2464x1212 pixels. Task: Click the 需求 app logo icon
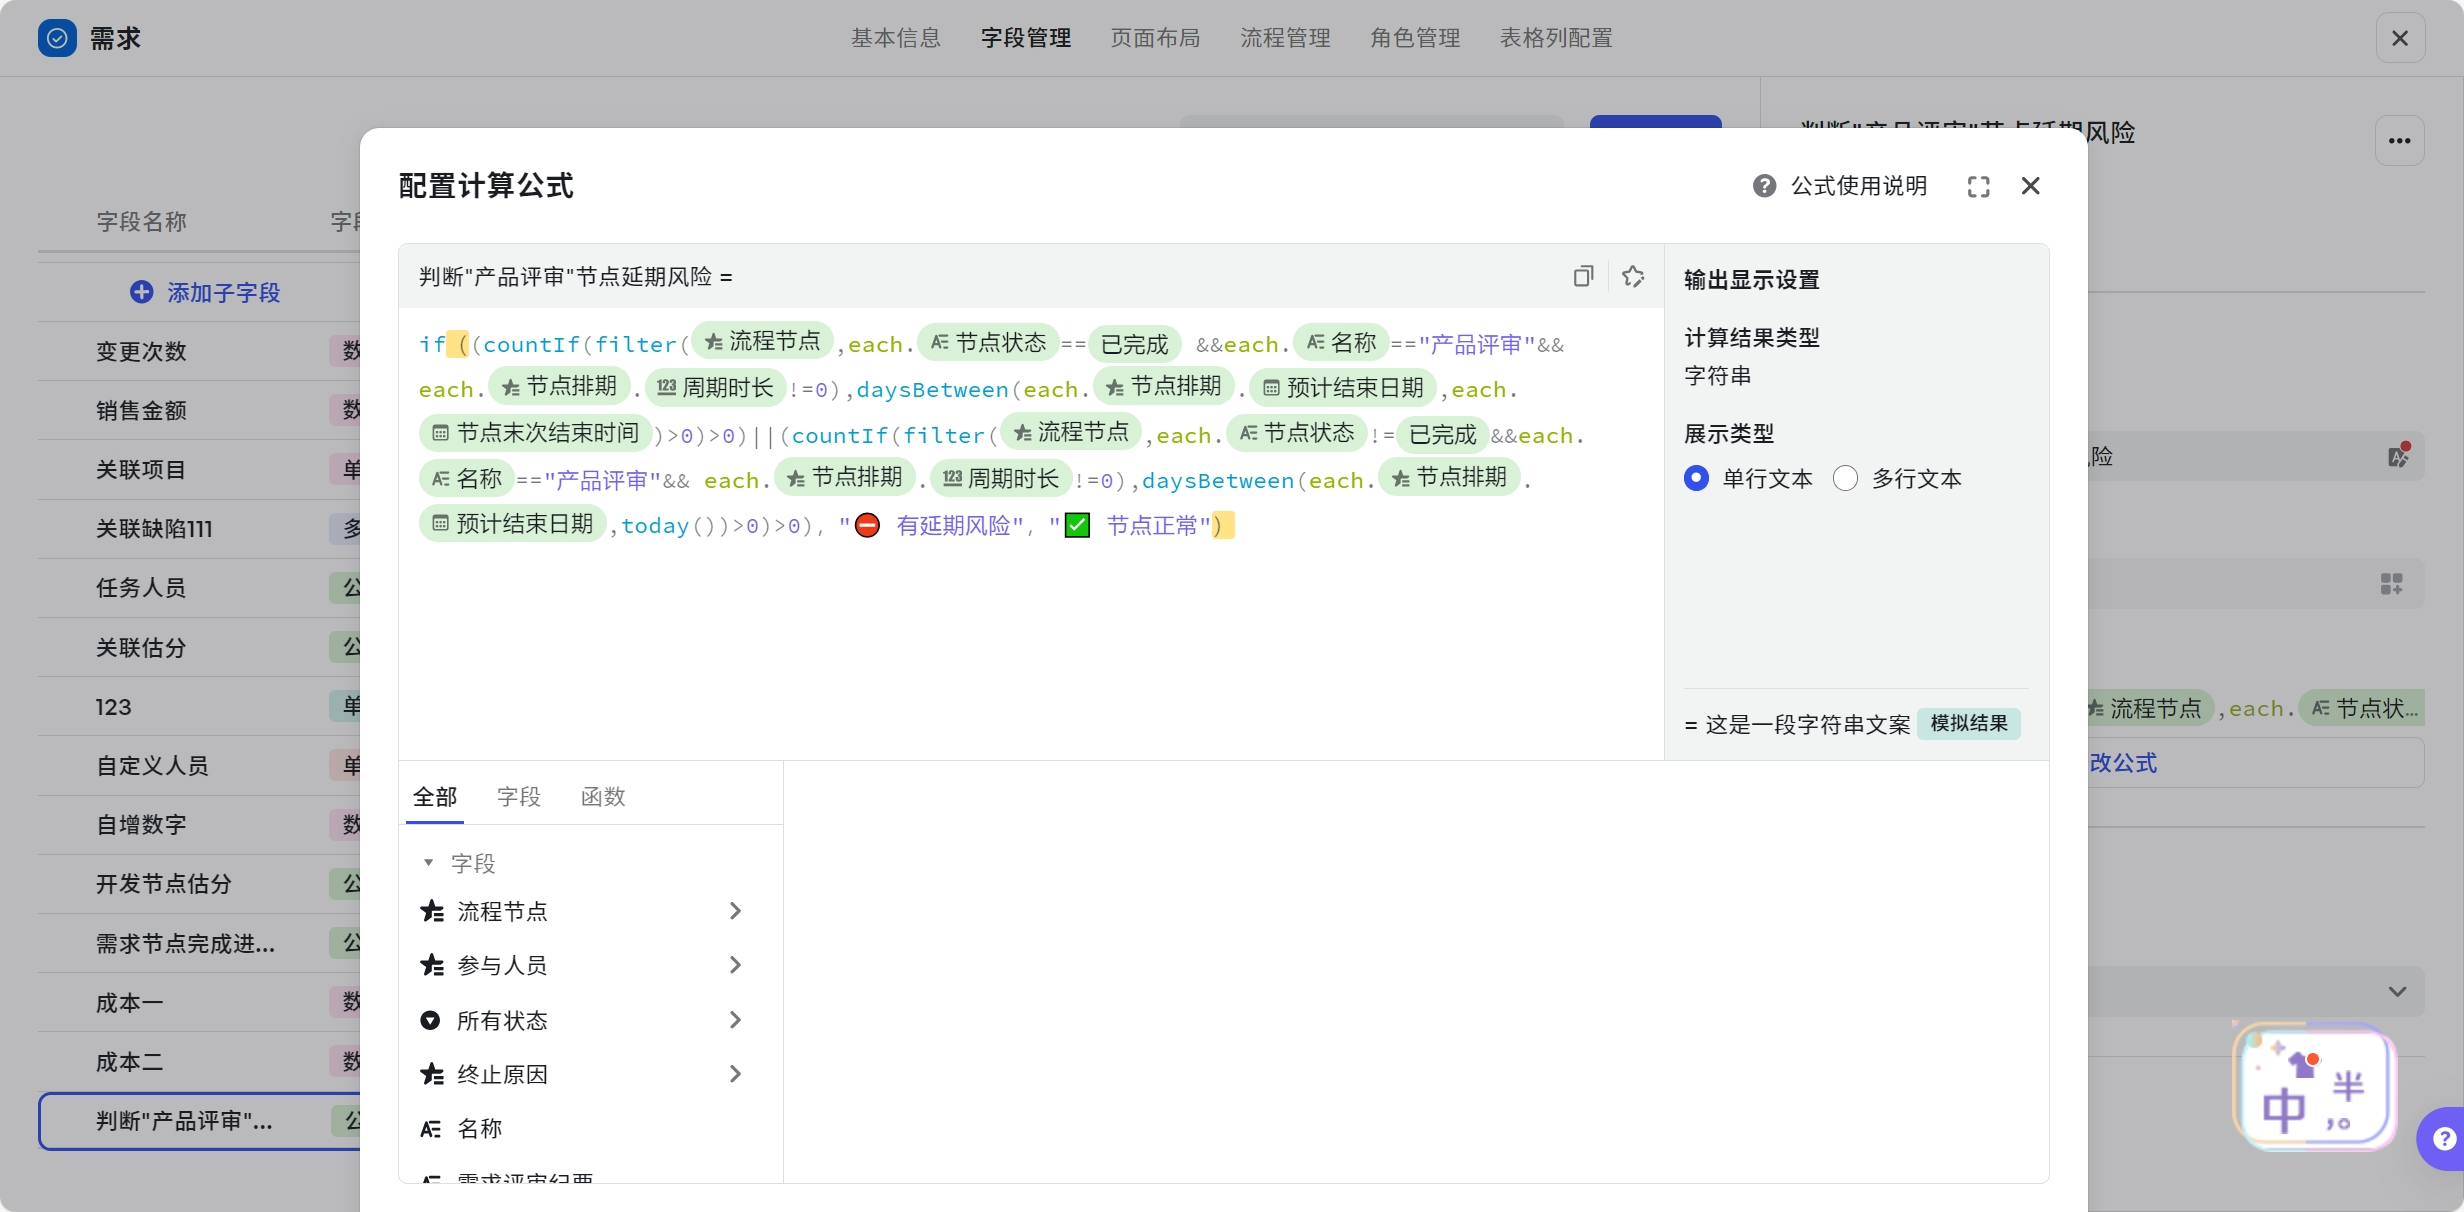(x=57, y=38)
